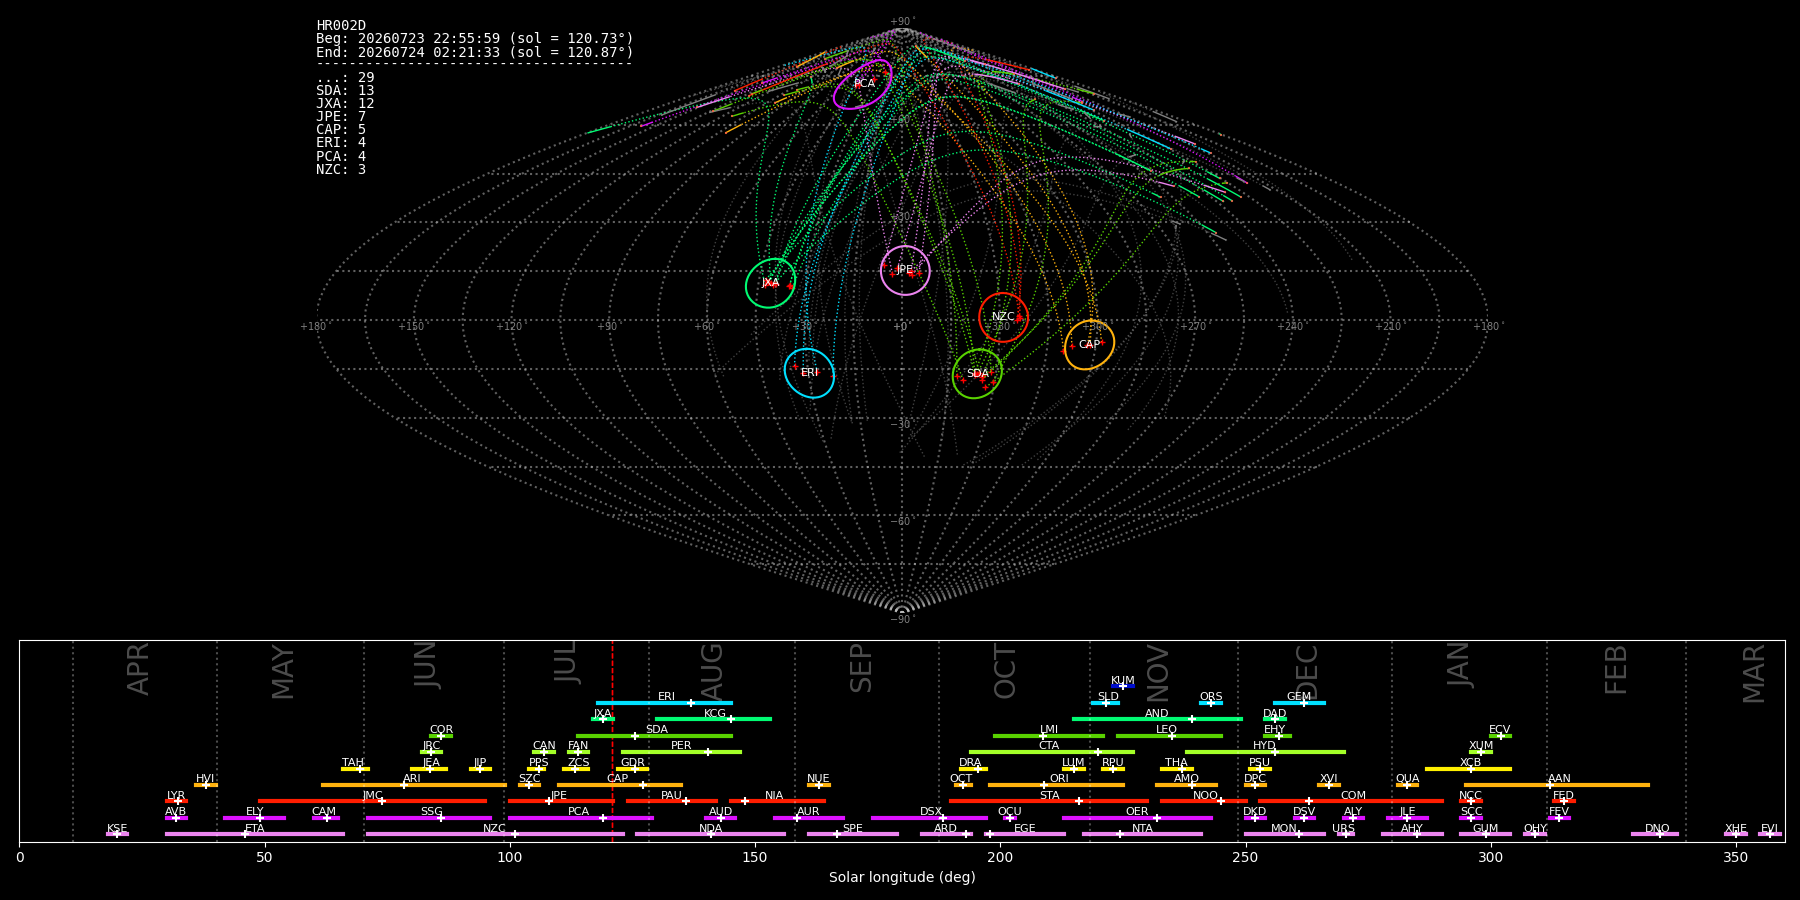
Task: Select the LYR shower bar
Action: tap(176, 801)
